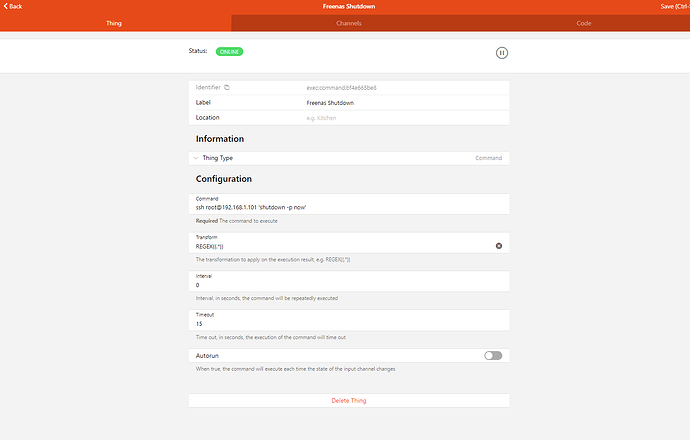Click 'The command to execute' hint text

248,221
